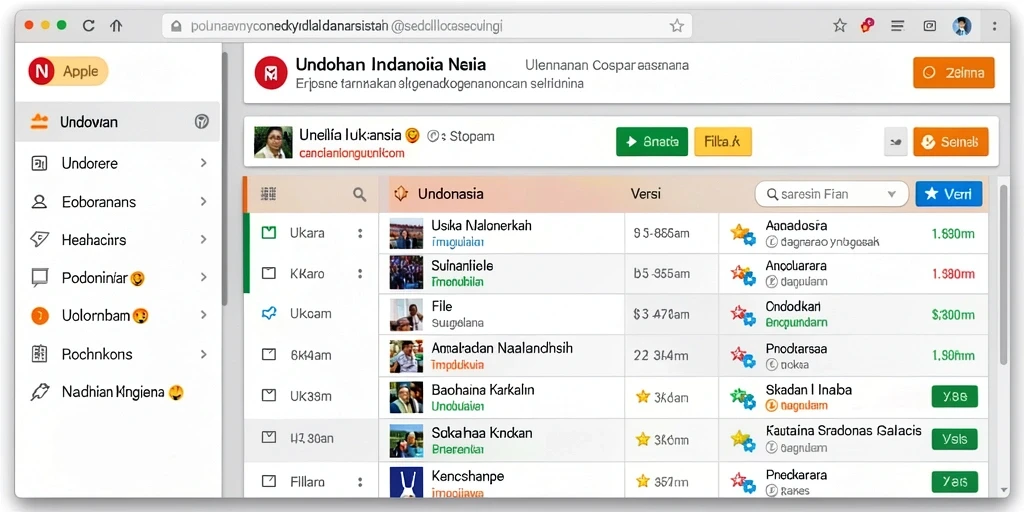Click the Baohaina Karkalin row title
The image size is (1024, 512).
(483, 390)
